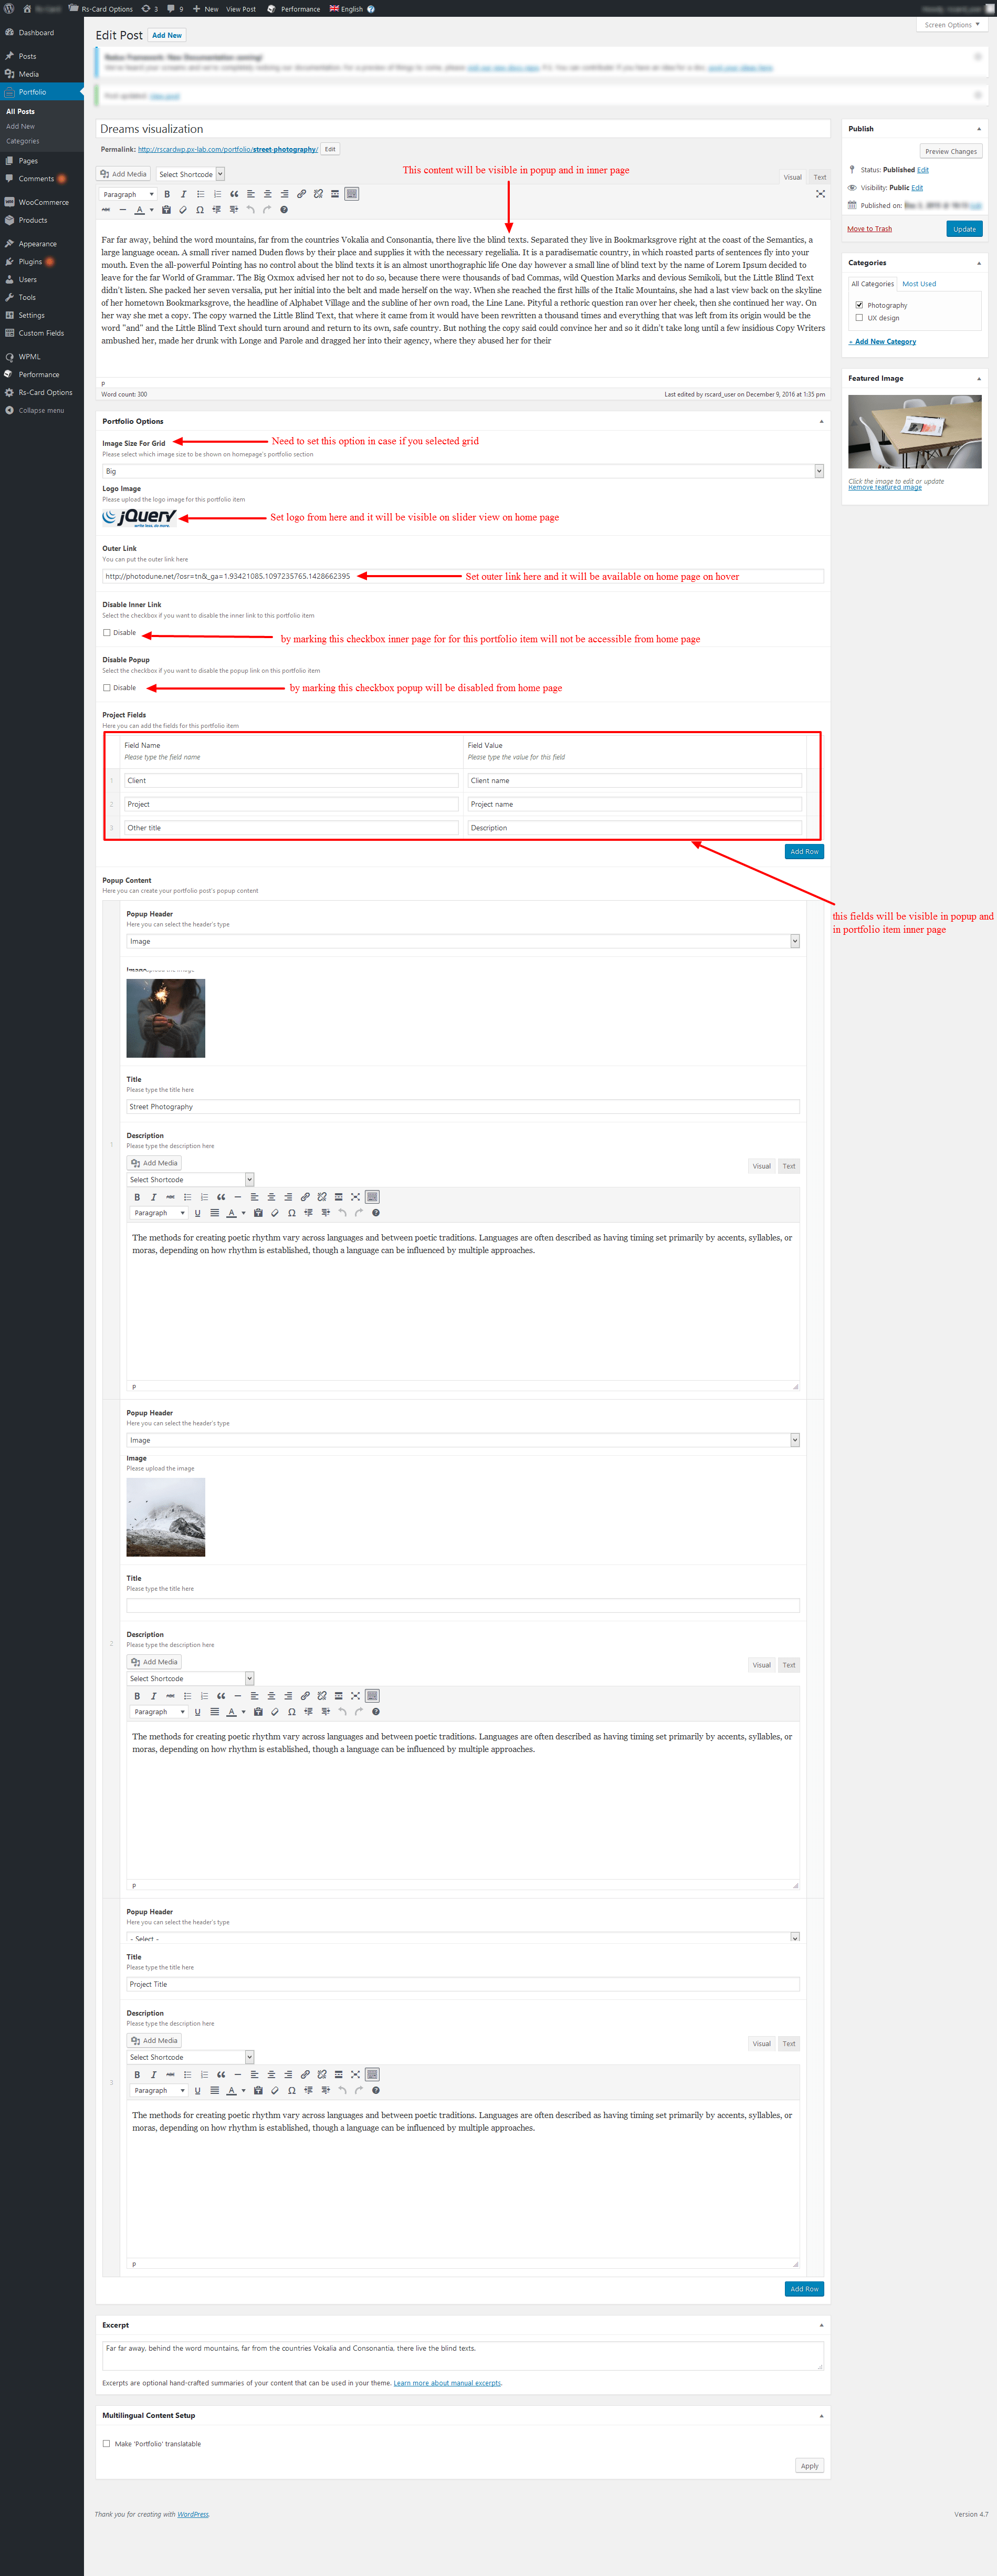
Task: Toggle bold in the main content editor
Action: (x=167, y=194)
